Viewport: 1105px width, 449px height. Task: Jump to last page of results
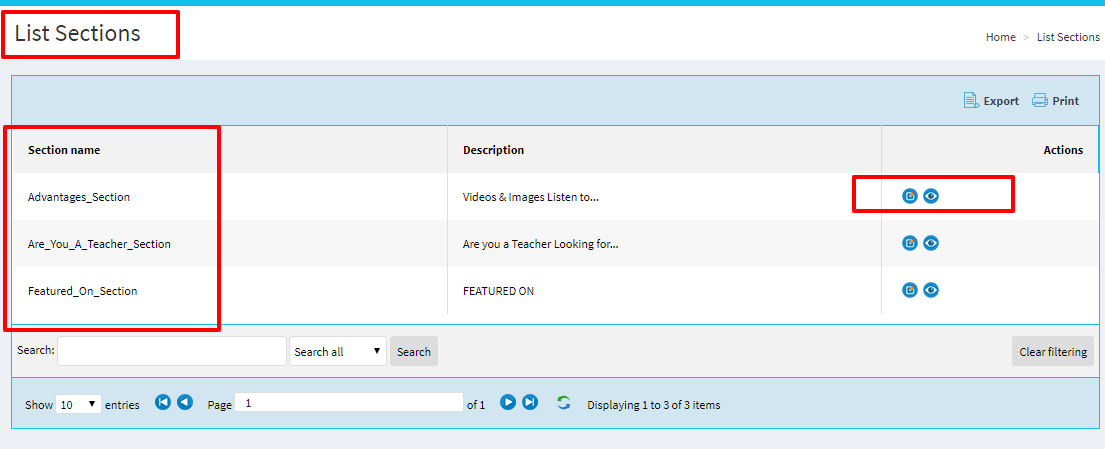[x=530, y=402]
